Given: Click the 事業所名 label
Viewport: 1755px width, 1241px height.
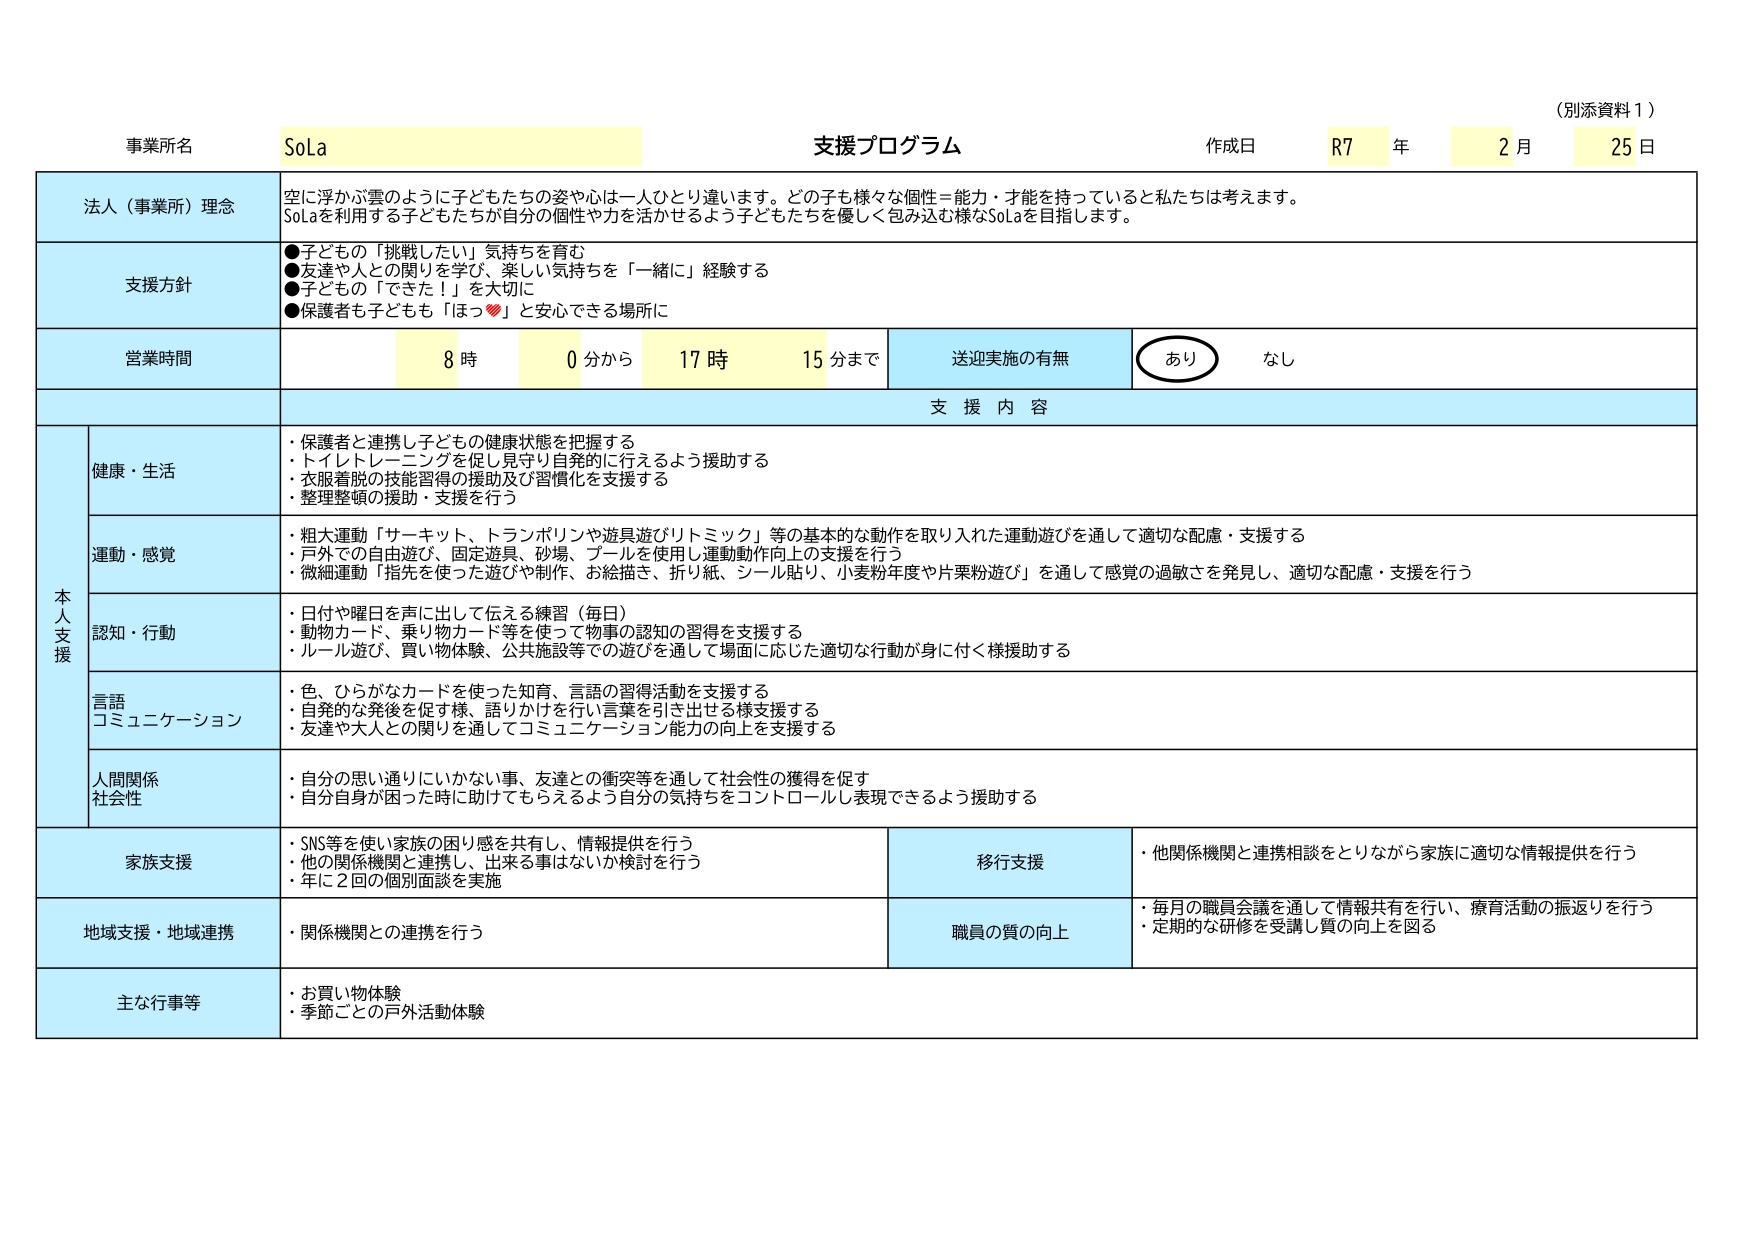Looking at the screenshot, I should (159, 146).
